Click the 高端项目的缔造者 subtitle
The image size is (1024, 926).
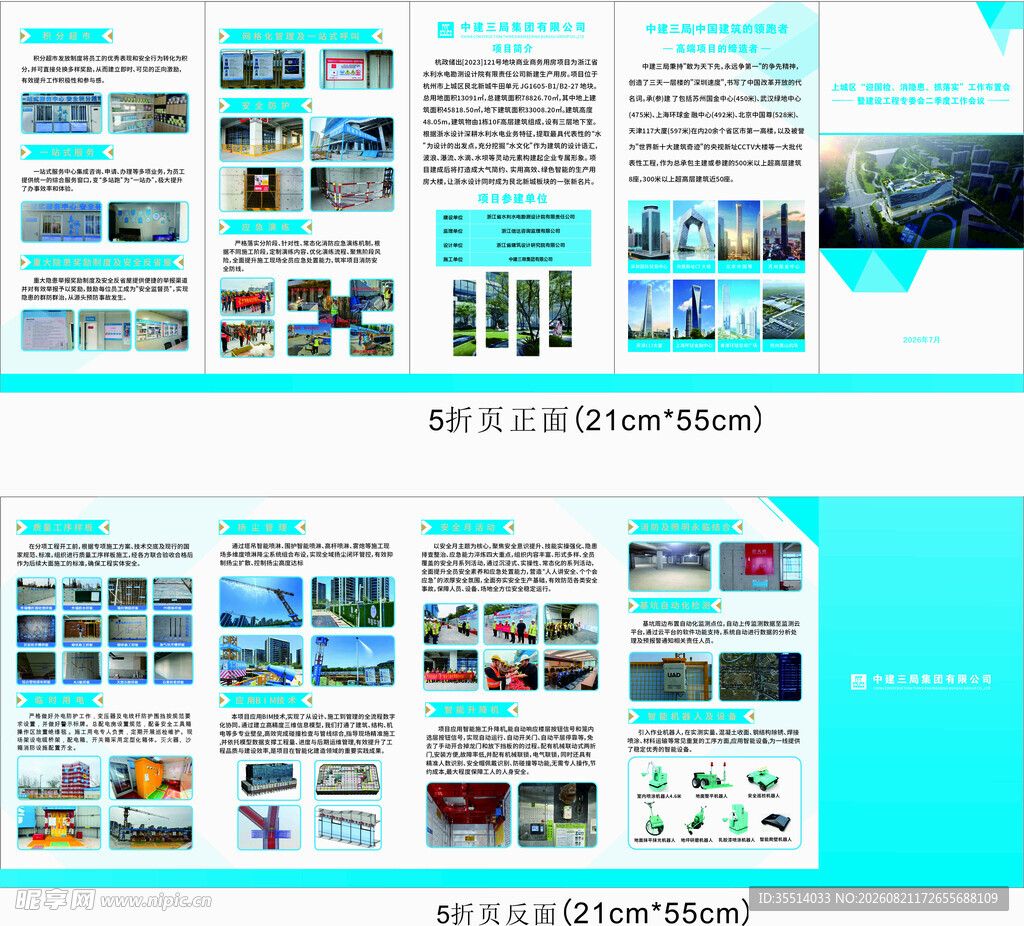coord(716,48)
